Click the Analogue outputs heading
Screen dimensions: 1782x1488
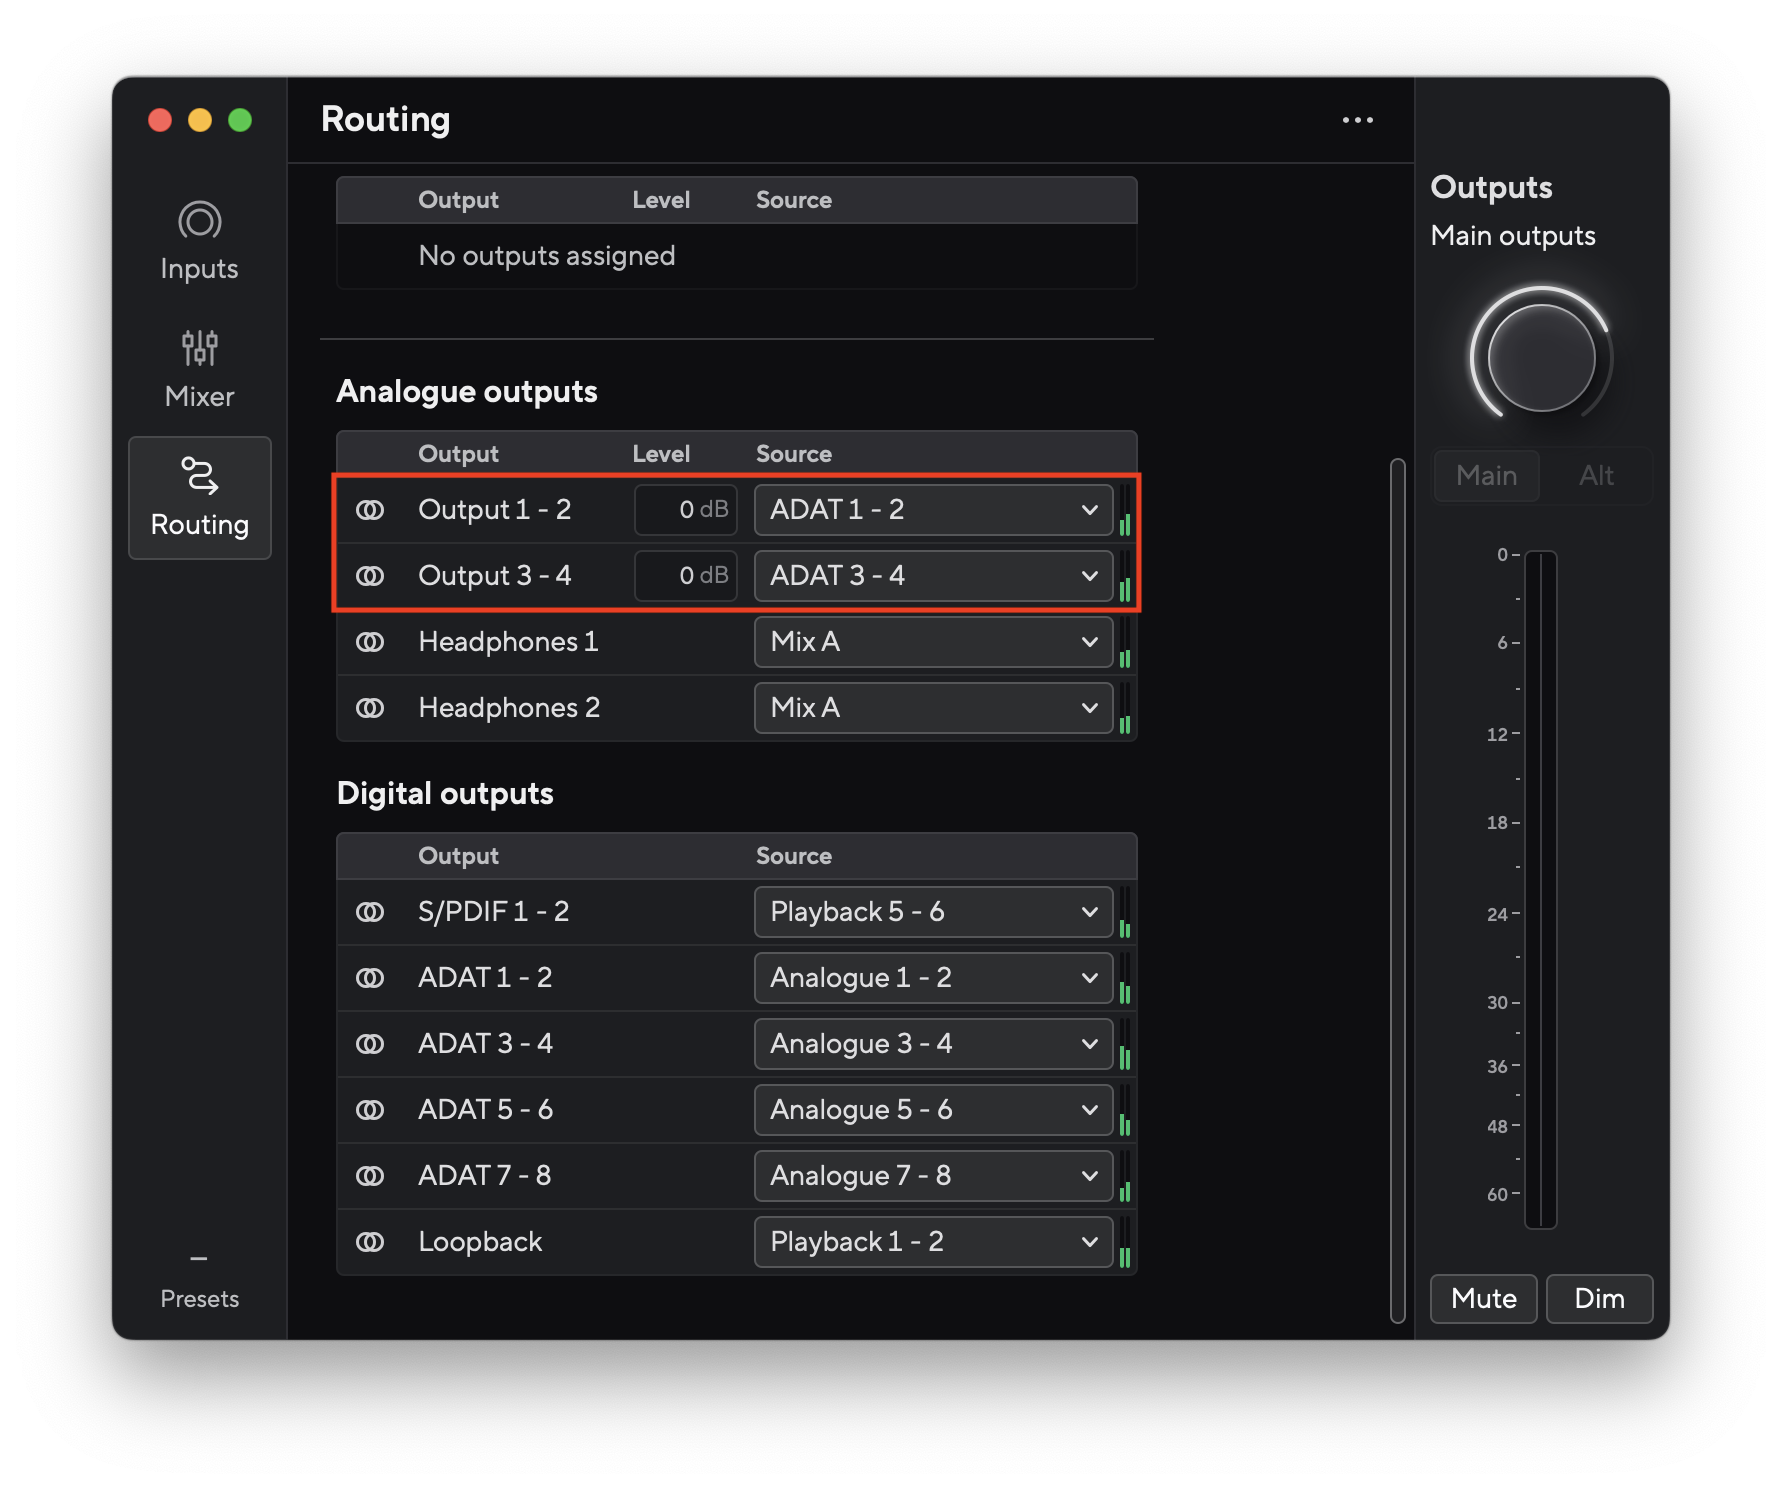tap(467, 392)
